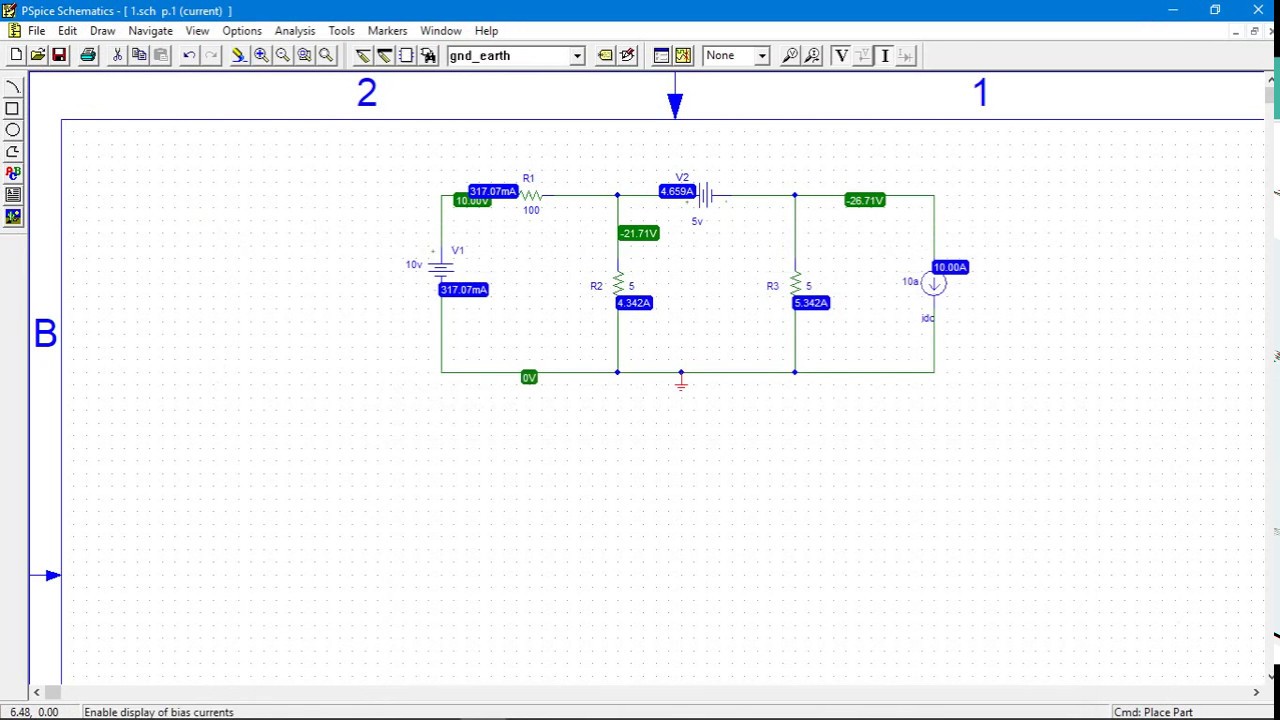Select the Draw Block tool
The height and width of the screenshot is (720, 1280).
point(407,56)
